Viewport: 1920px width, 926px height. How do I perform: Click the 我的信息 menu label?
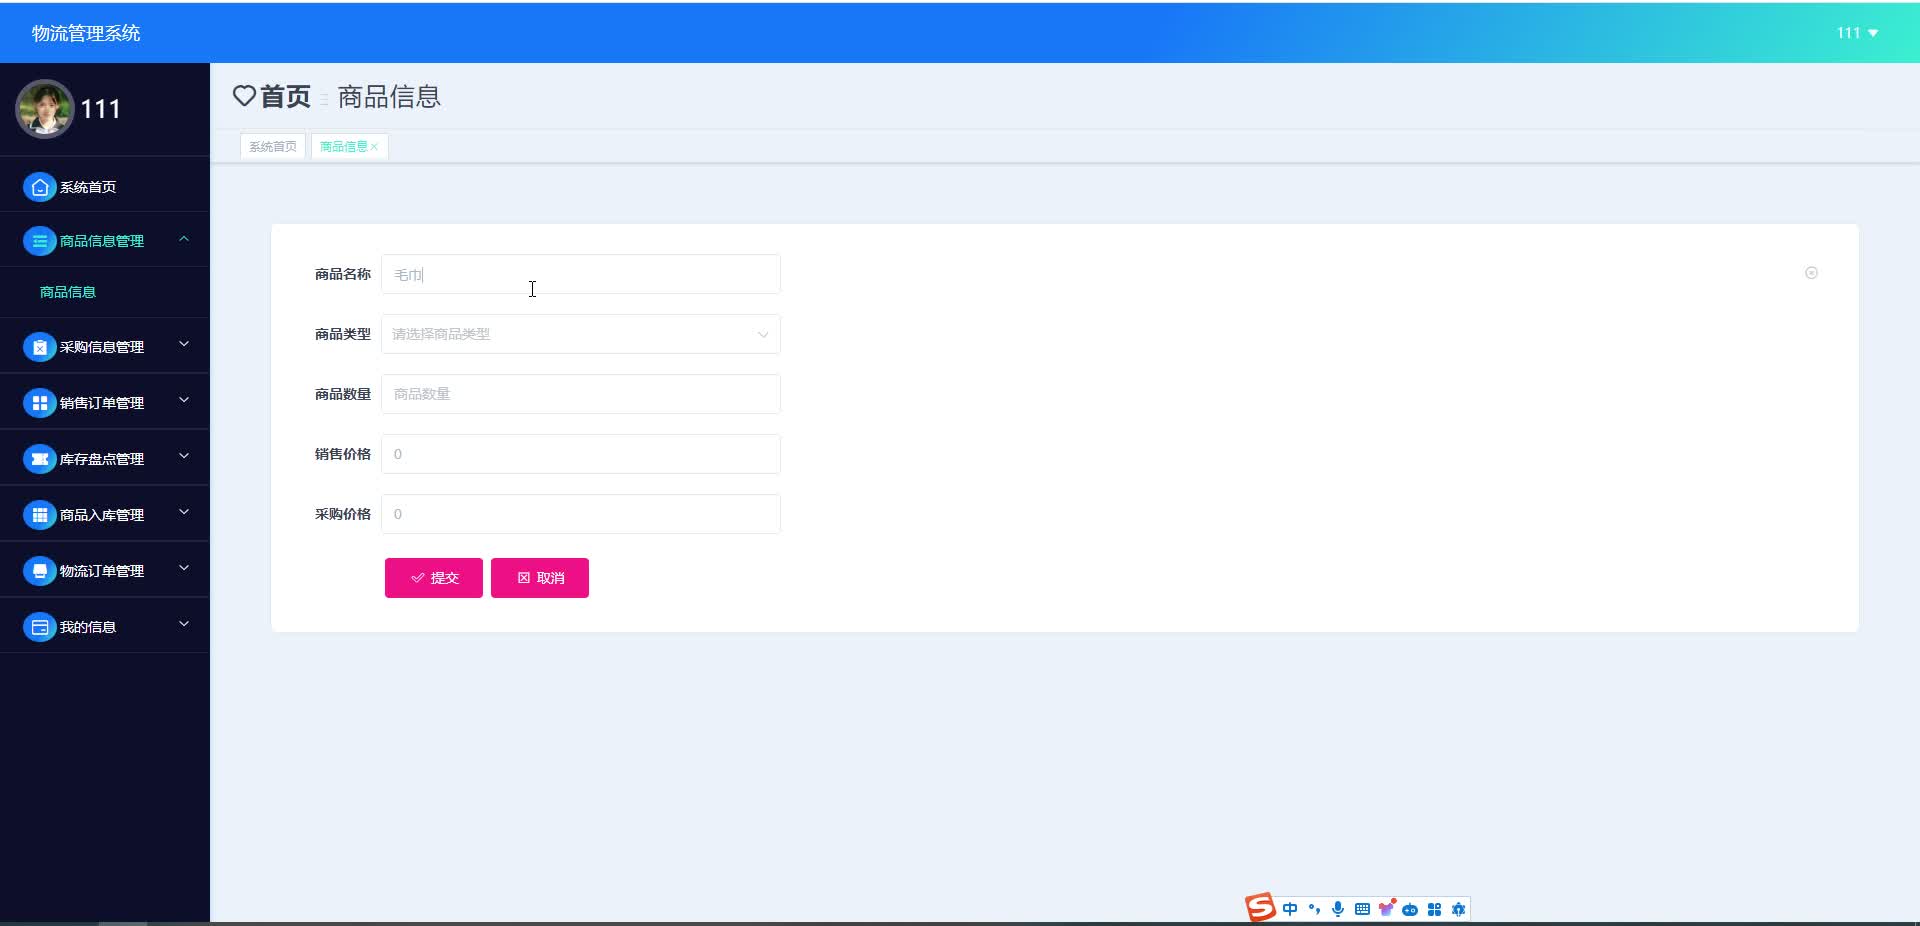[x=88, y=627]
